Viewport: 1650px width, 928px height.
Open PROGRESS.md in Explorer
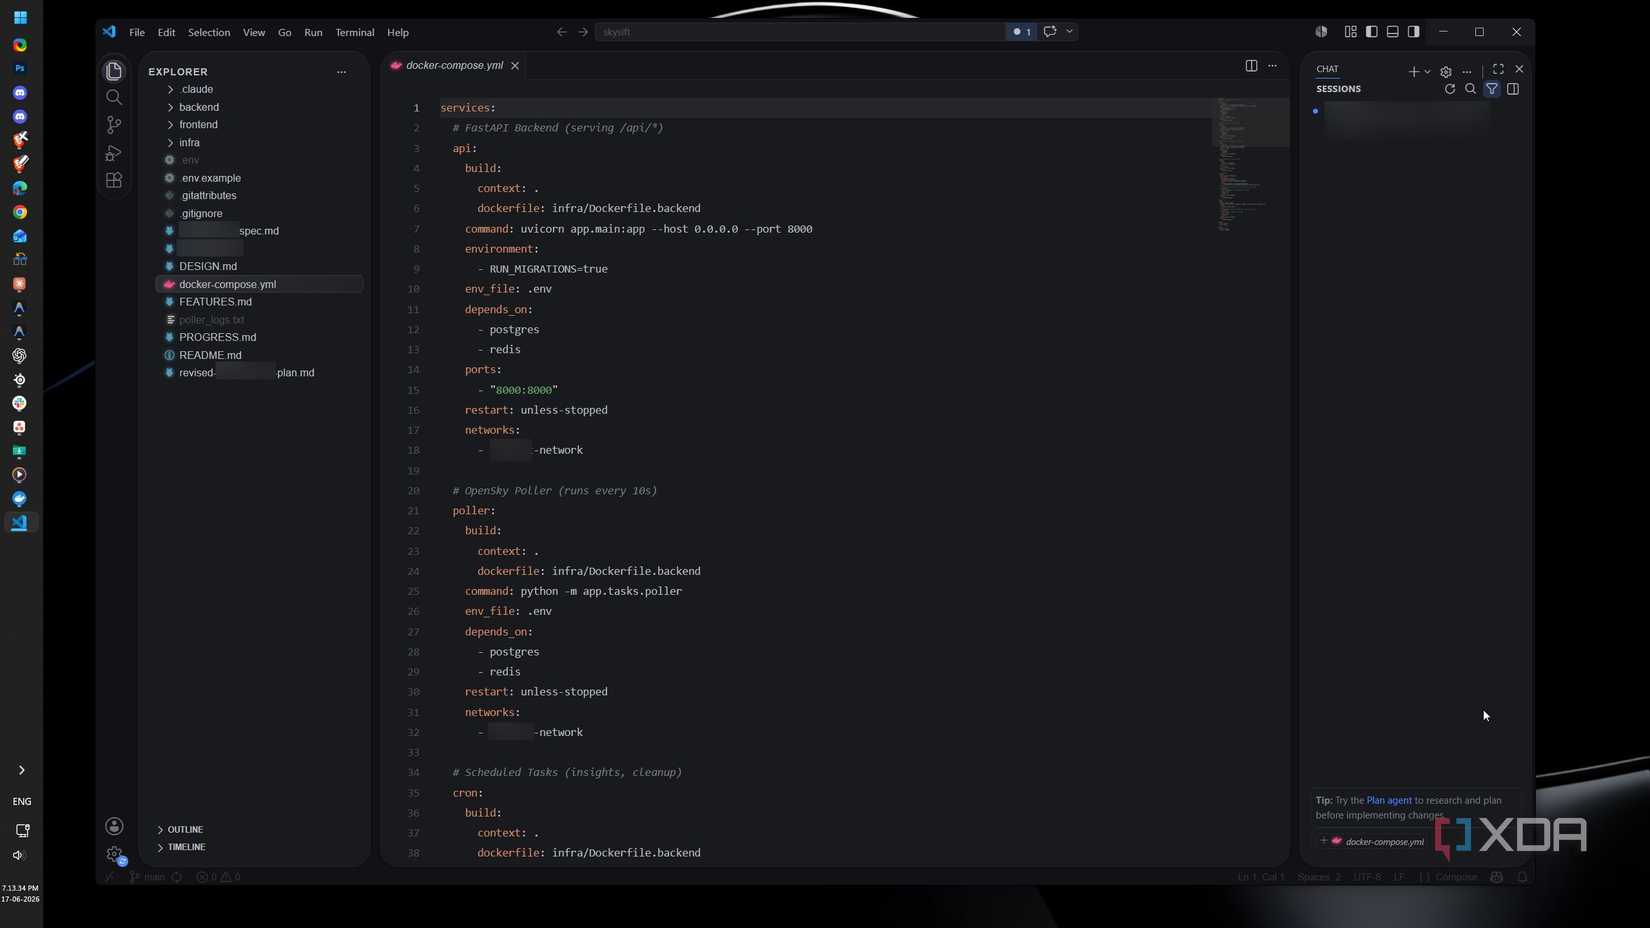[259, 337]
